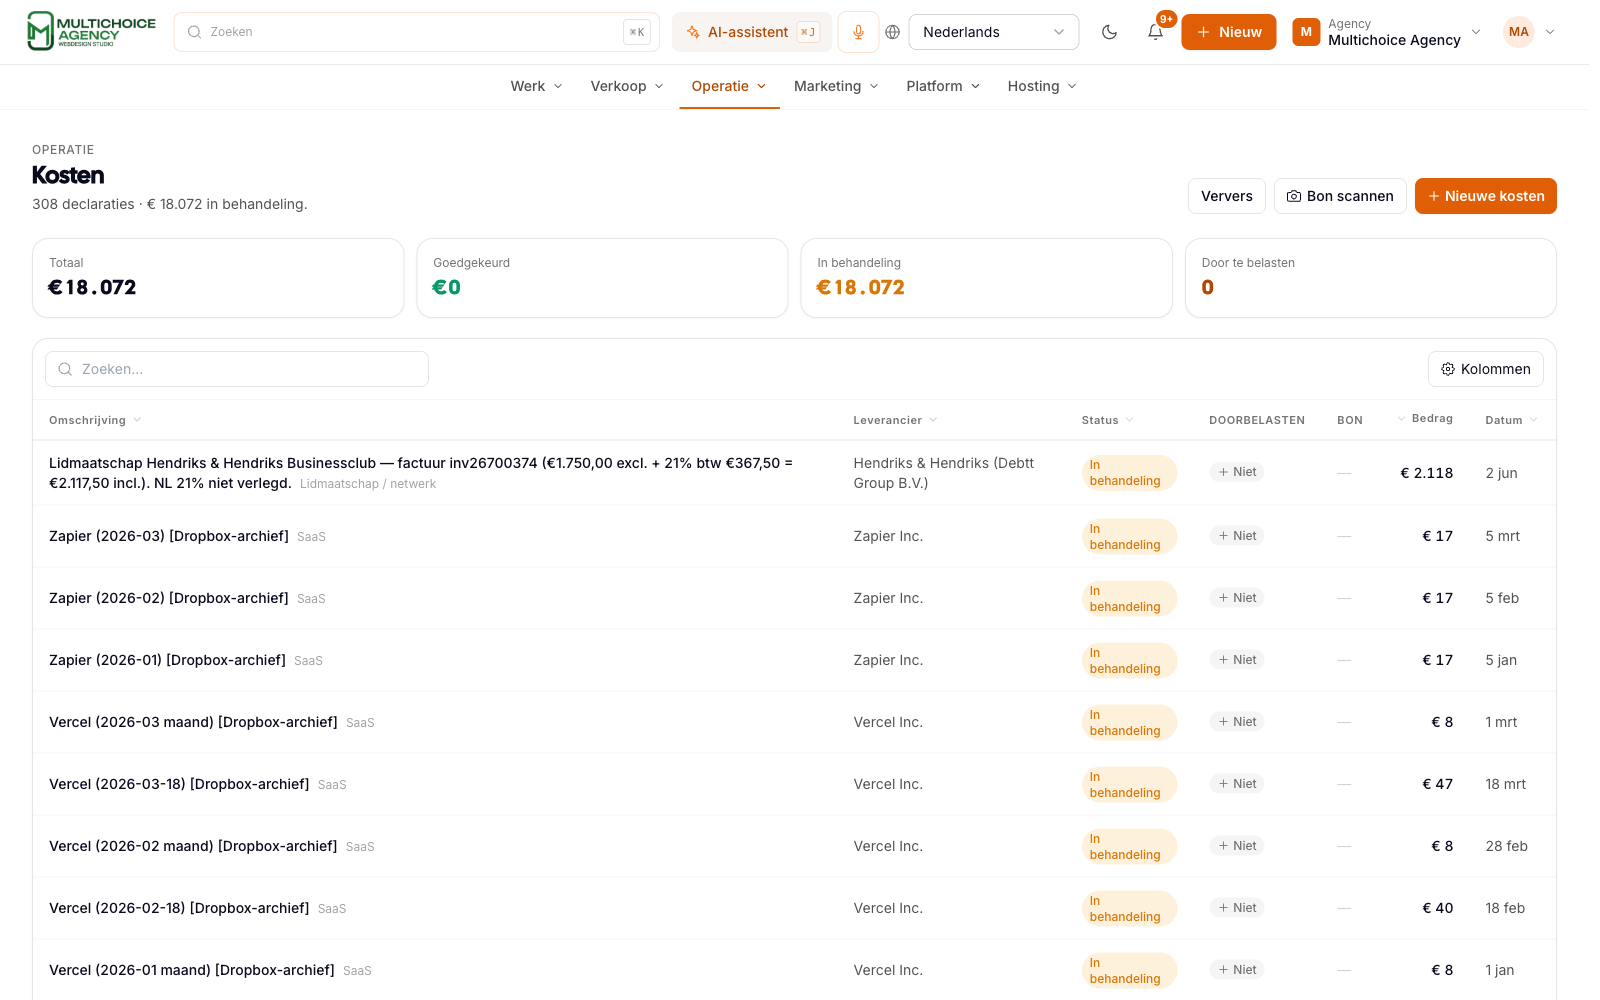
Task: Open the Hosting menu
Action: click(1042, 86)
